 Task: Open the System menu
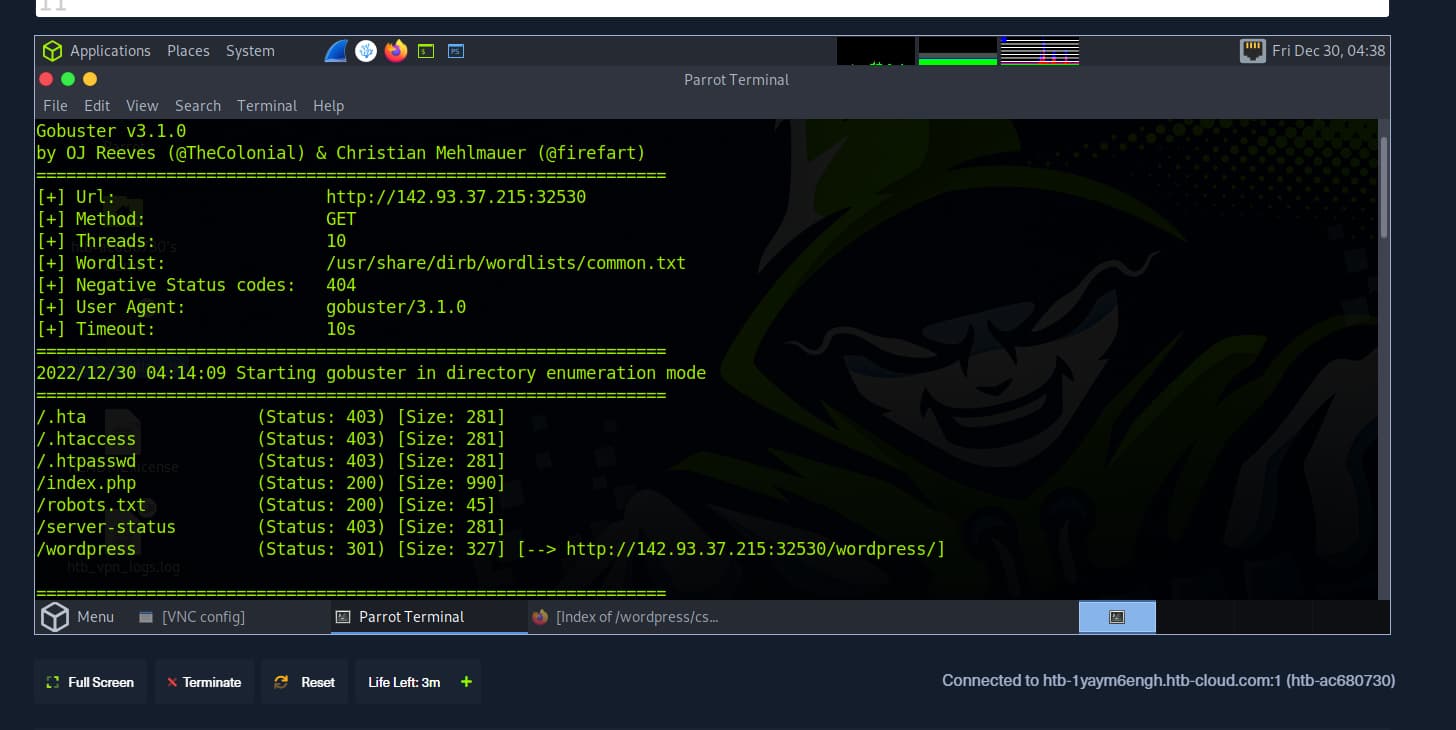pos(250,51)
